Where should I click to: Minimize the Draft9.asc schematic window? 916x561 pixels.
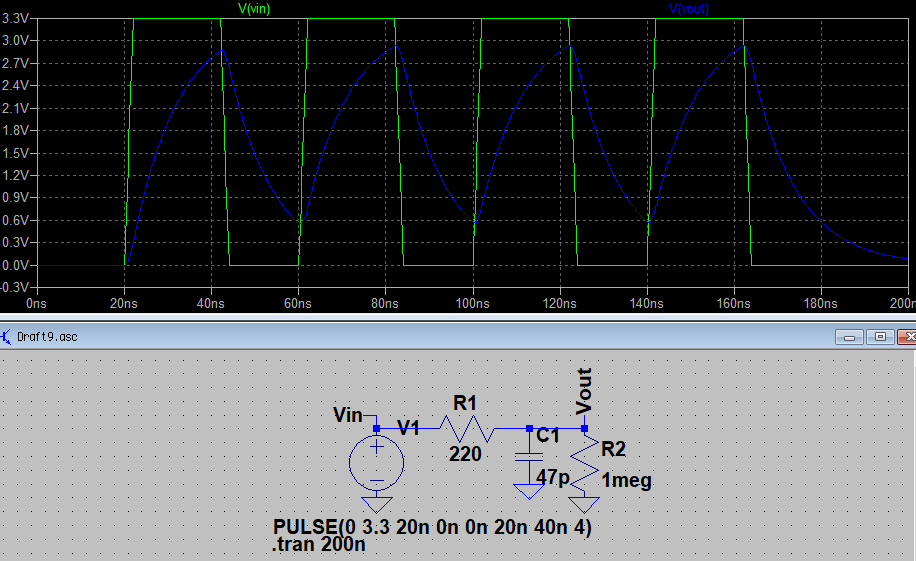click(850, 337)
